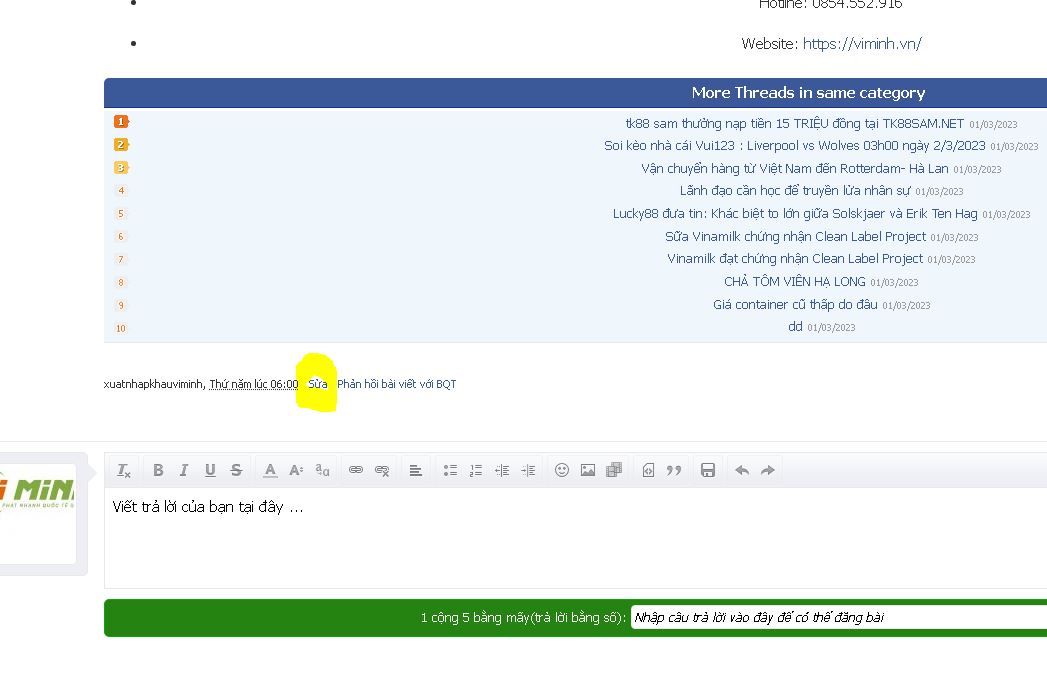The width and height of the screenshot is (1047, 675).
Task: Click the Remove Formatting icon in editor
Action: (124, 470)
